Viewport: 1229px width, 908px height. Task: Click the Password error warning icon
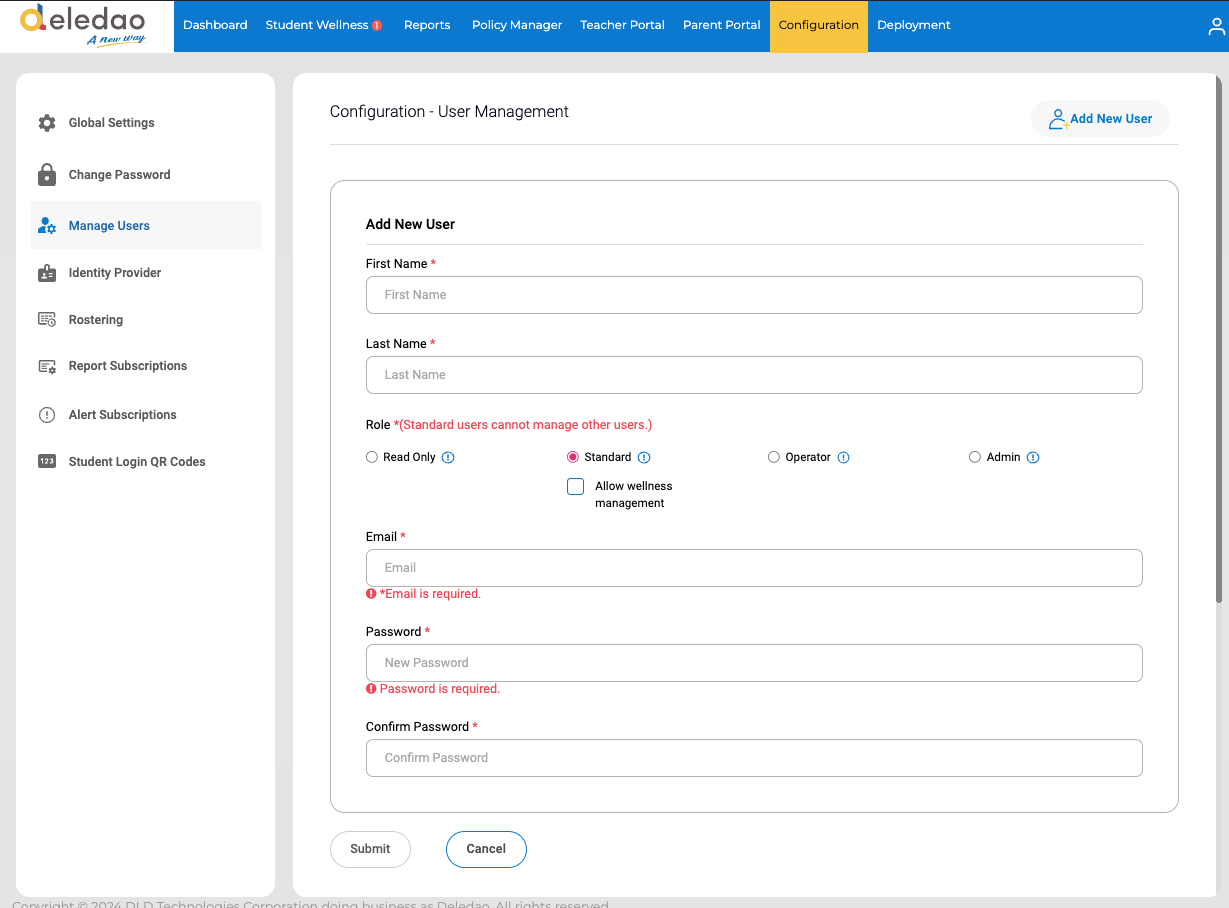[x=371, y=689]
